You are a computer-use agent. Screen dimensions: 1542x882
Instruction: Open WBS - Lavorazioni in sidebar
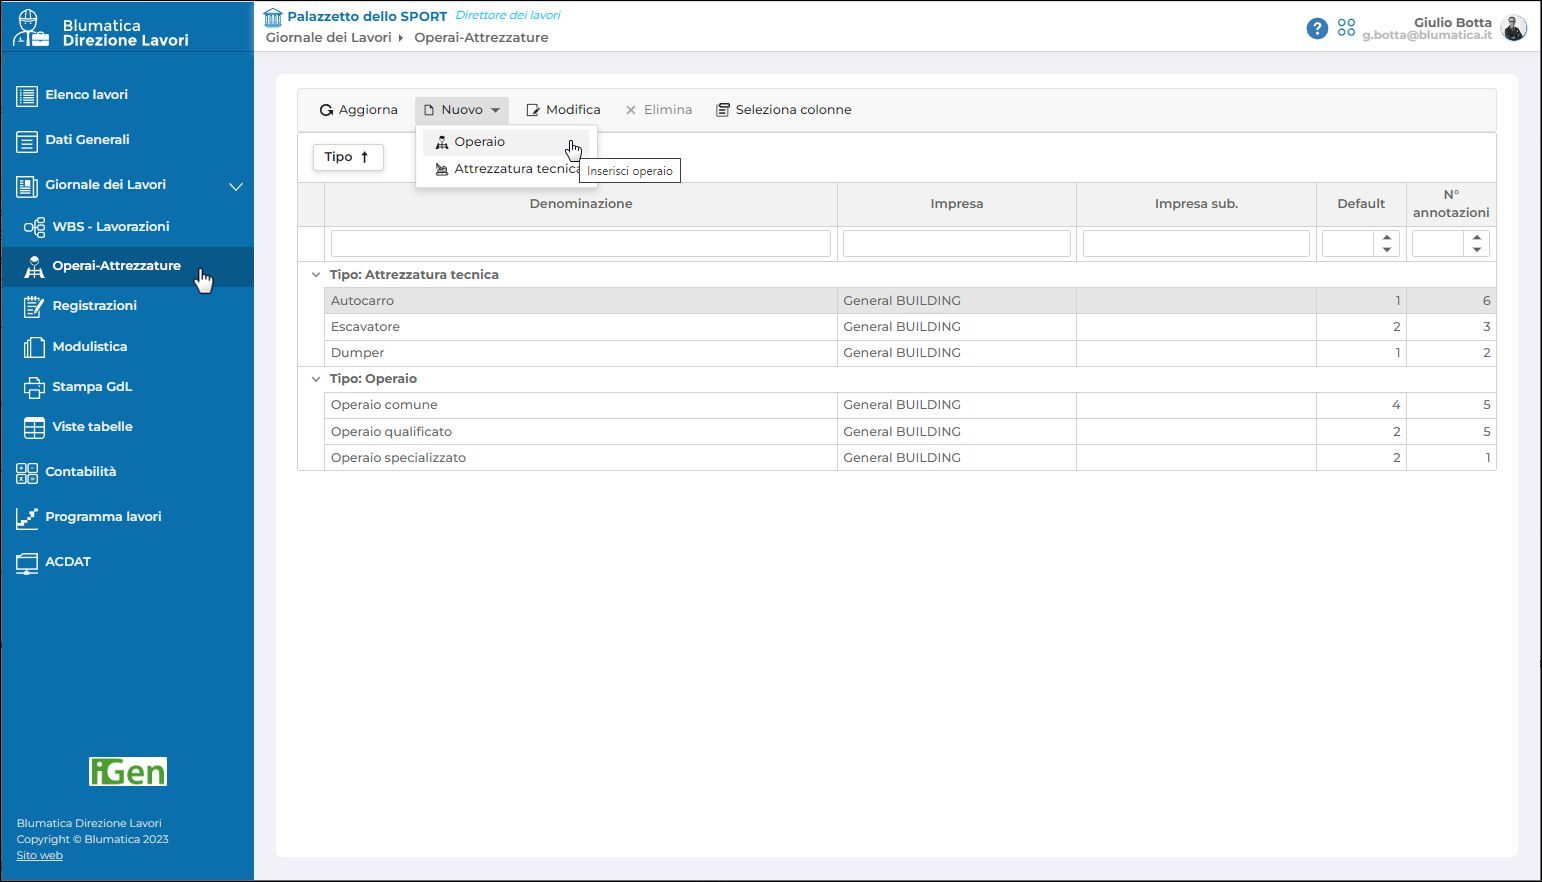[110, 227]
